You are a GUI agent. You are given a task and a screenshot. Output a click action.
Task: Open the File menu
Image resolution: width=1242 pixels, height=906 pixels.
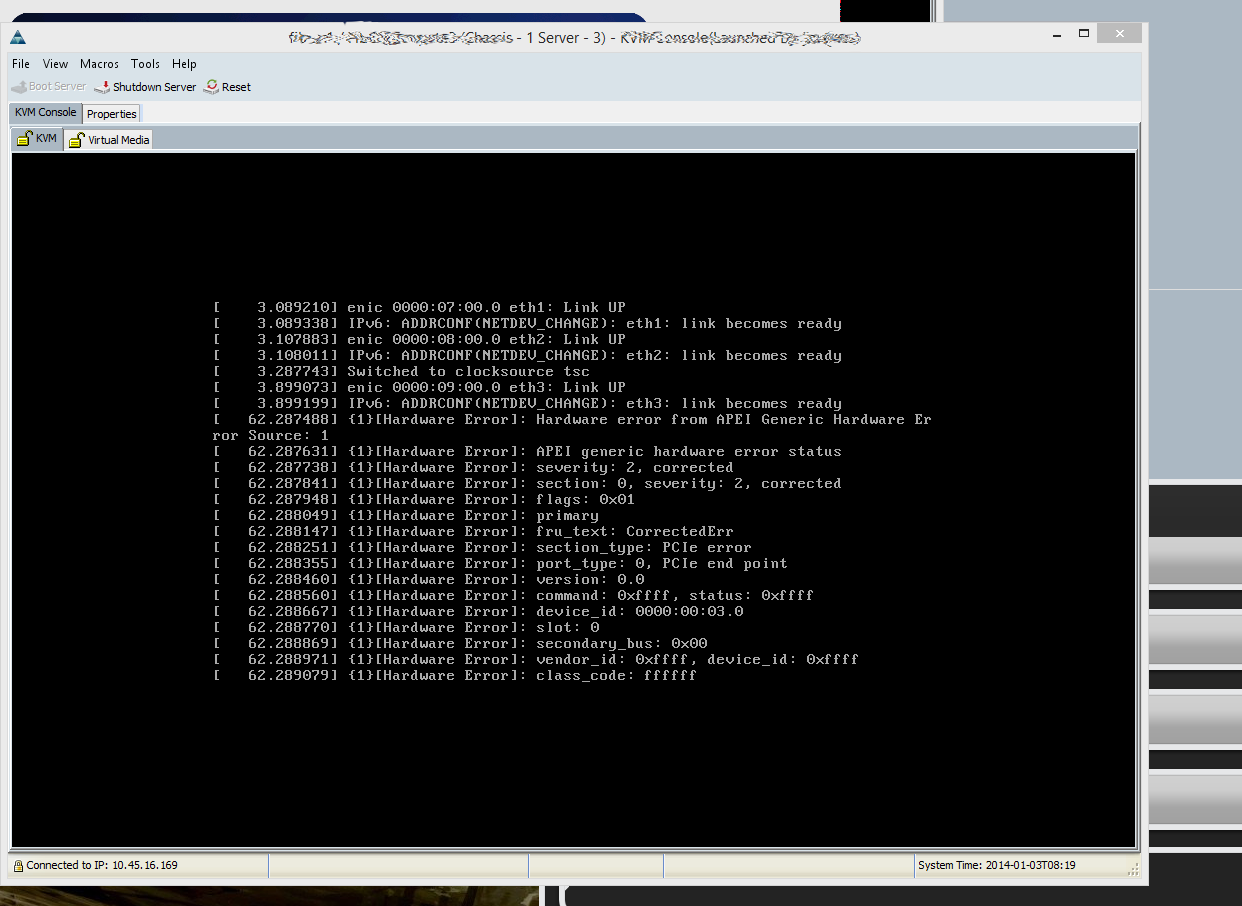(x=21, y=64)
